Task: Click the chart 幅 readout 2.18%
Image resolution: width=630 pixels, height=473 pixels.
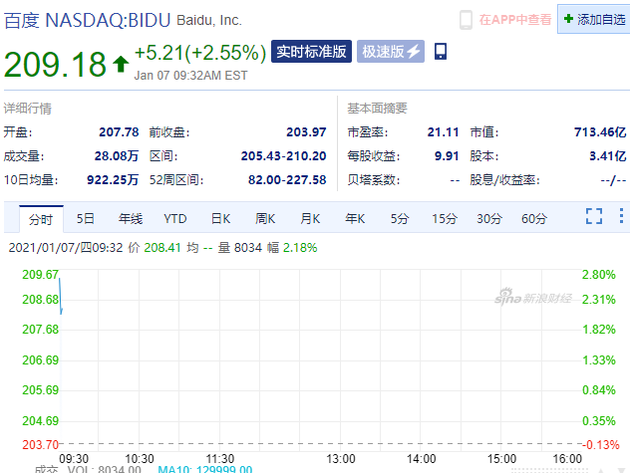Action: point(300,248)
